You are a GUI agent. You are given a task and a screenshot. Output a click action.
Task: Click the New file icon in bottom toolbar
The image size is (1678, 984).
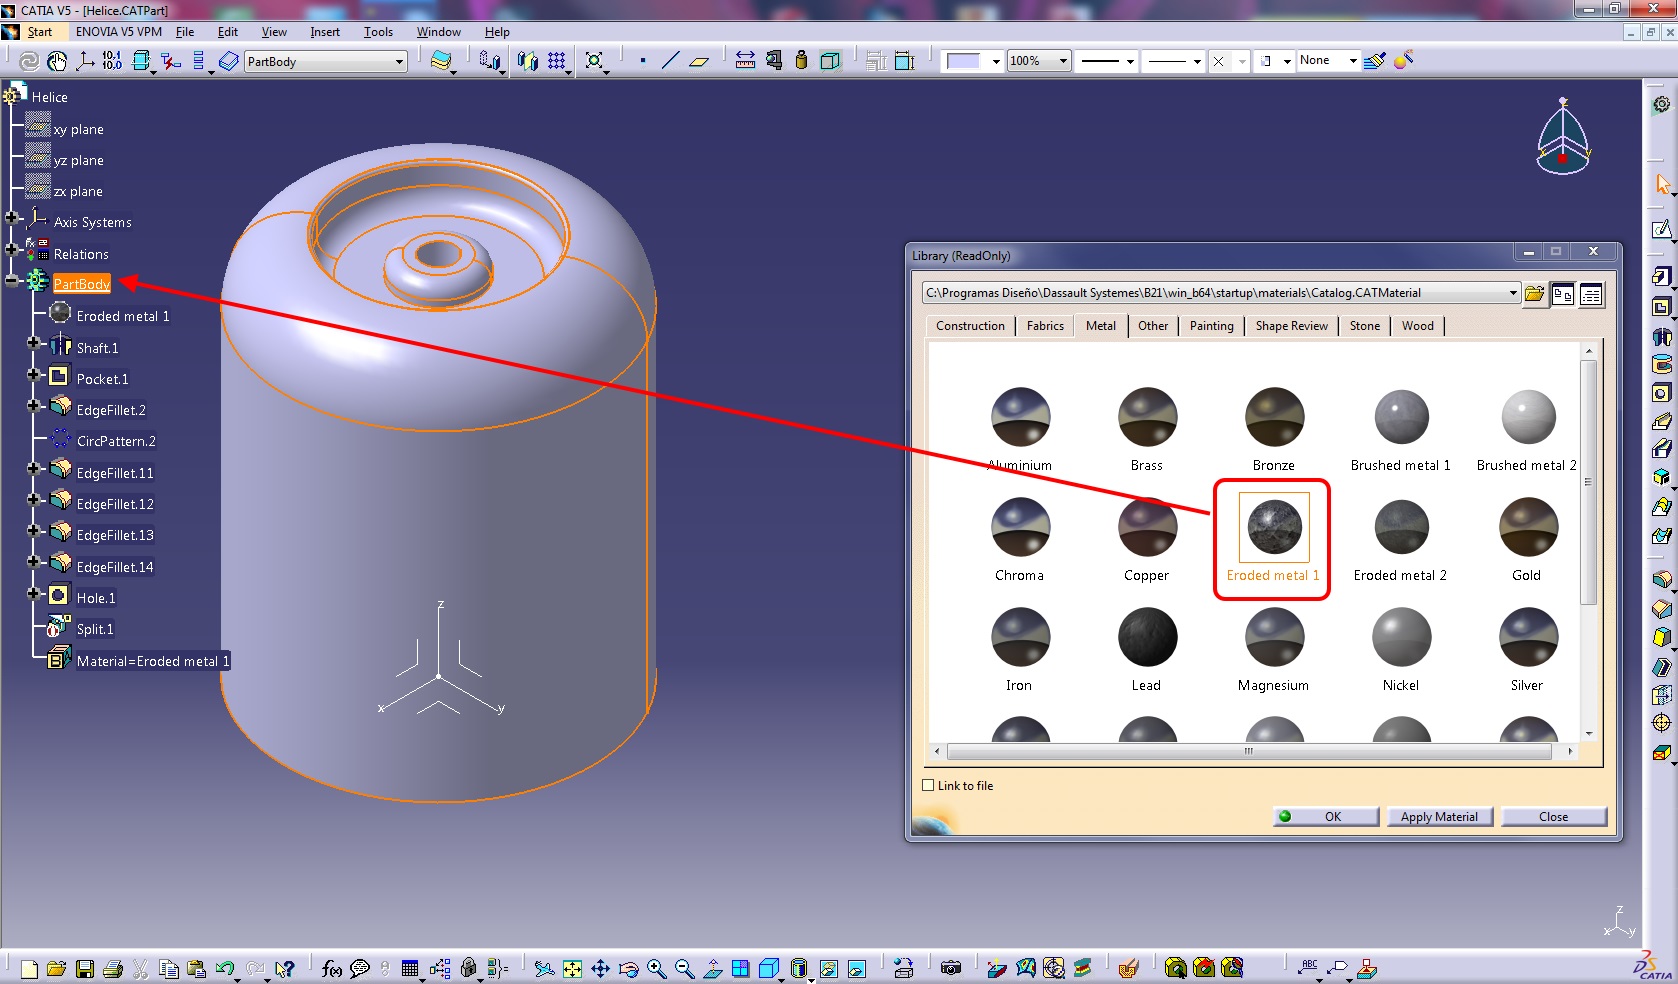(29, 968)
